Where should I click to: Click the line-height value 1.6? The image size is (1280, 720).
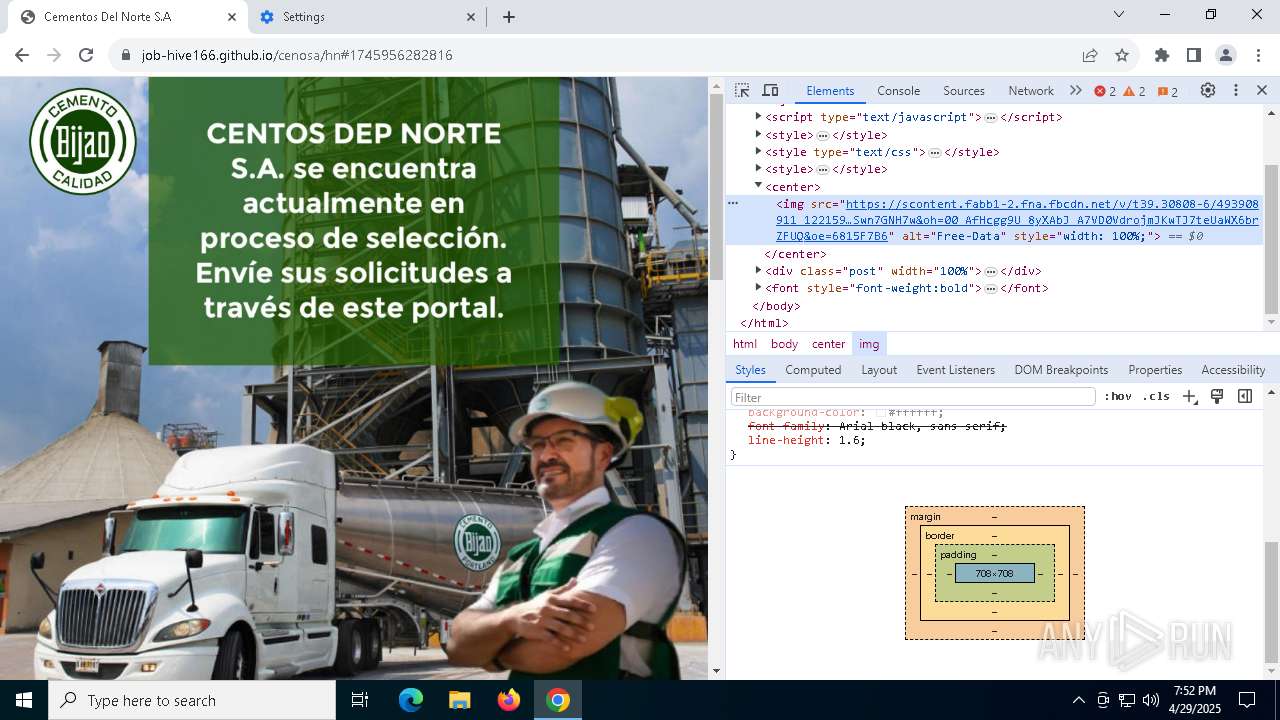pos(849,440)
